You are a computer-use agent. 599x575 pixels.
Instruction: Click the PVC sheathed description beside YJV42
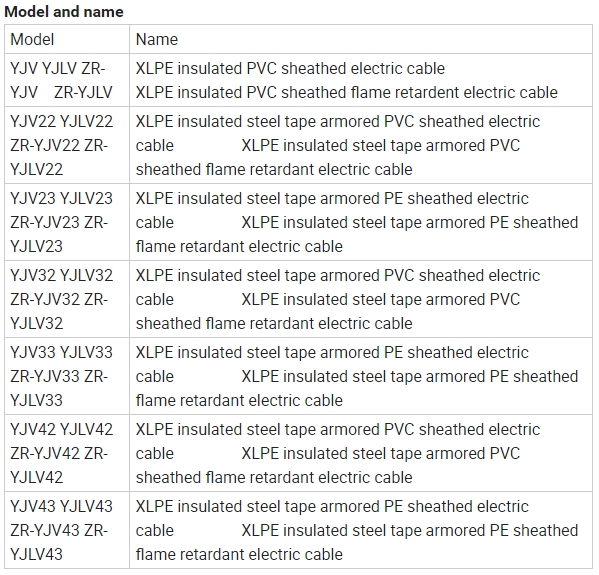[361, 453]
